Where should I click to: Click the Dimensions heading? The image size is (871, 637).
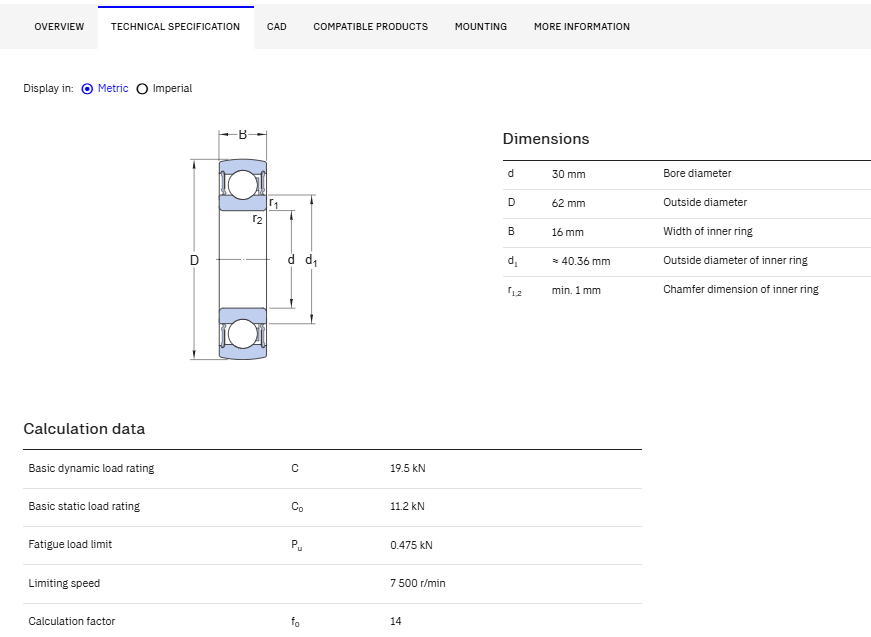click(546, 139)
